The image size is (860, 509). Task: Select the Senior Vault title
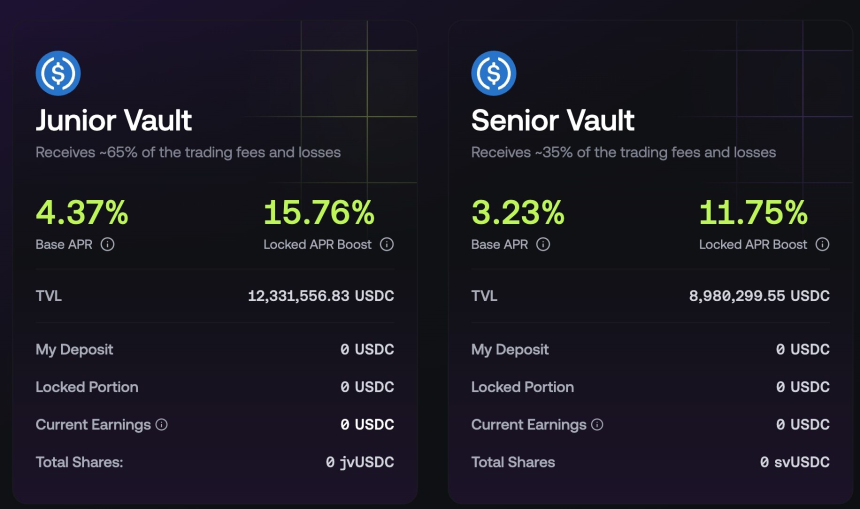pyautogui.click(x=552, y=120)
